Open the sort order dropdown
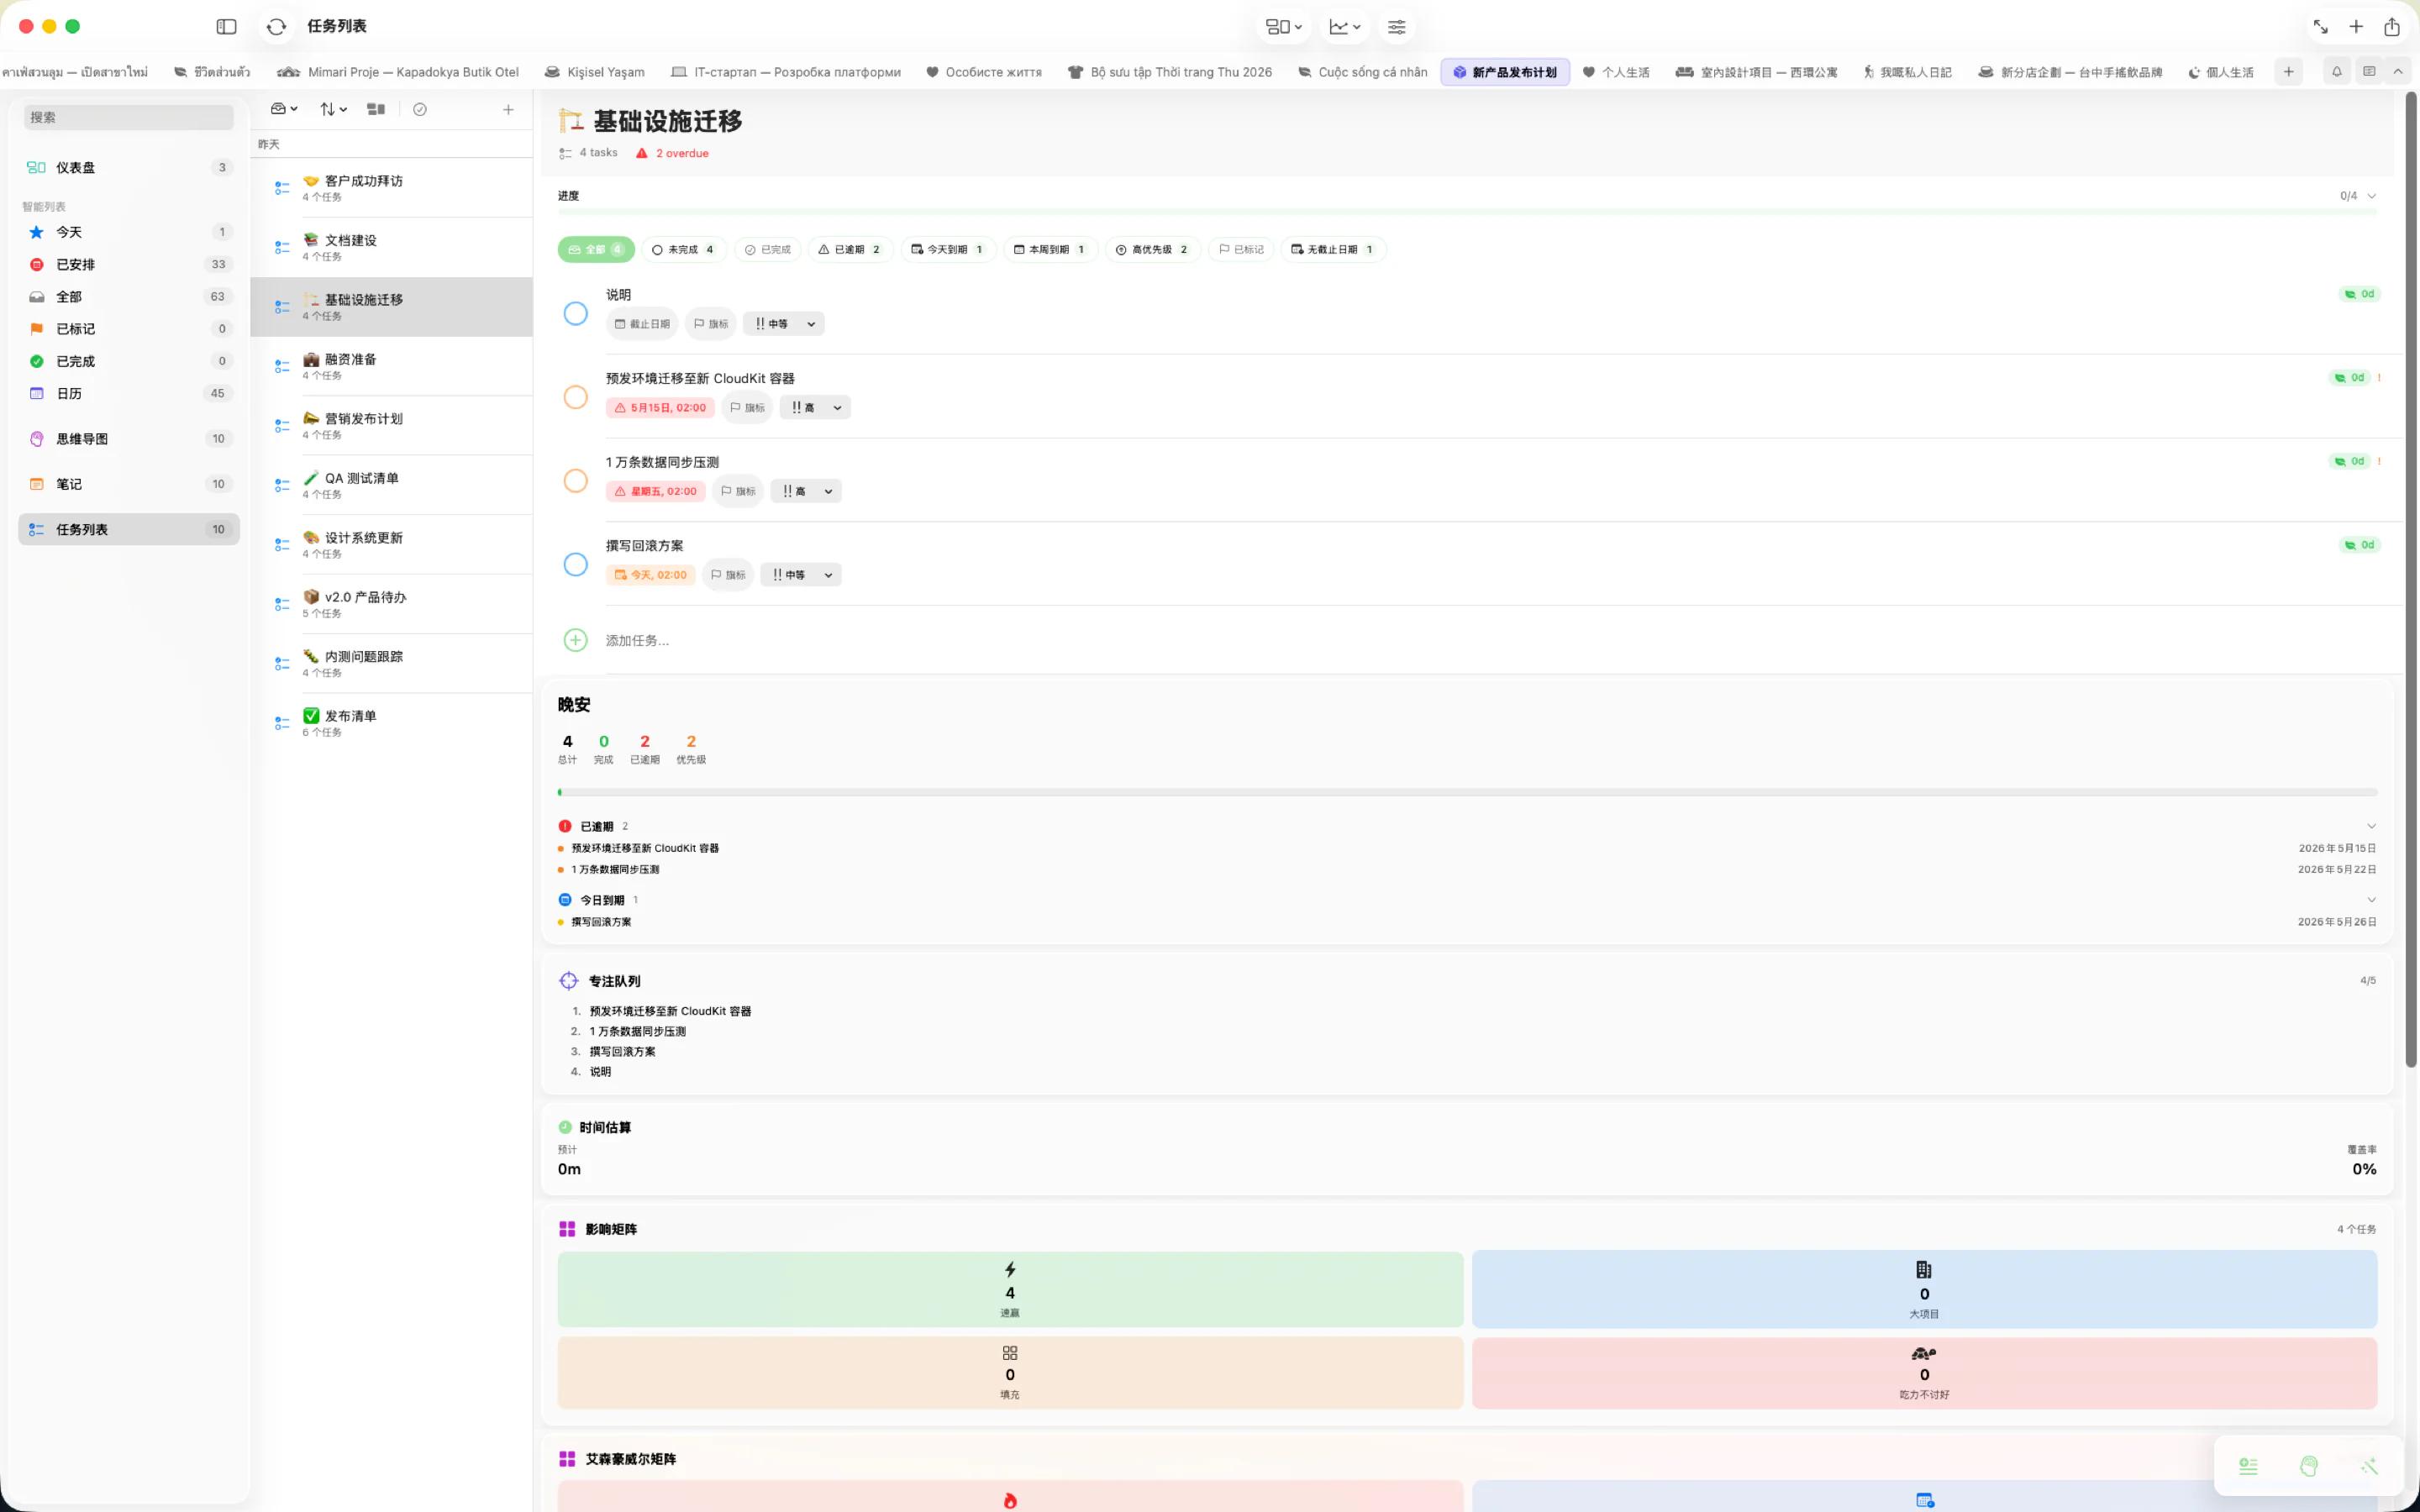The image size is (2420, 1512). (333, 109)
